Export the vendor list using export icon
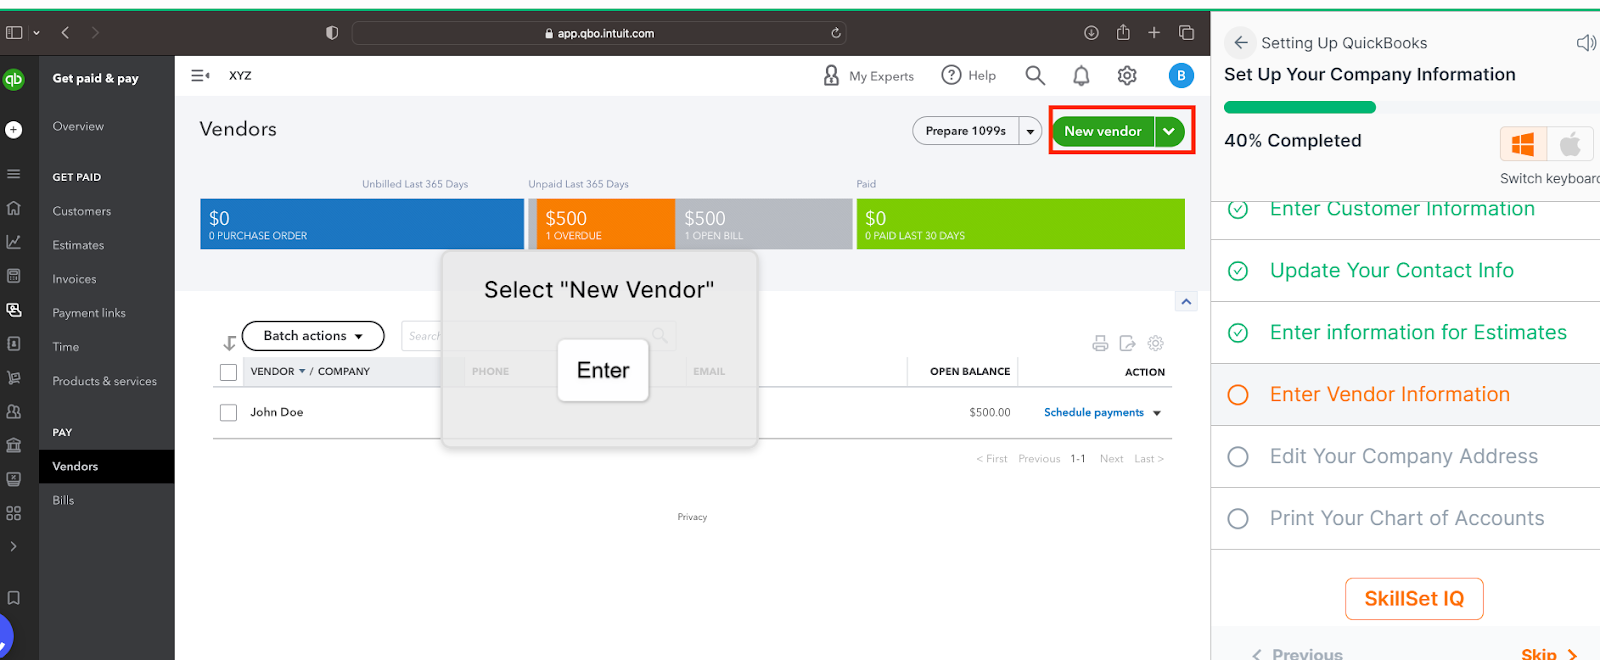Screen dimensions: 1600x660 [x=1127, y=343]
